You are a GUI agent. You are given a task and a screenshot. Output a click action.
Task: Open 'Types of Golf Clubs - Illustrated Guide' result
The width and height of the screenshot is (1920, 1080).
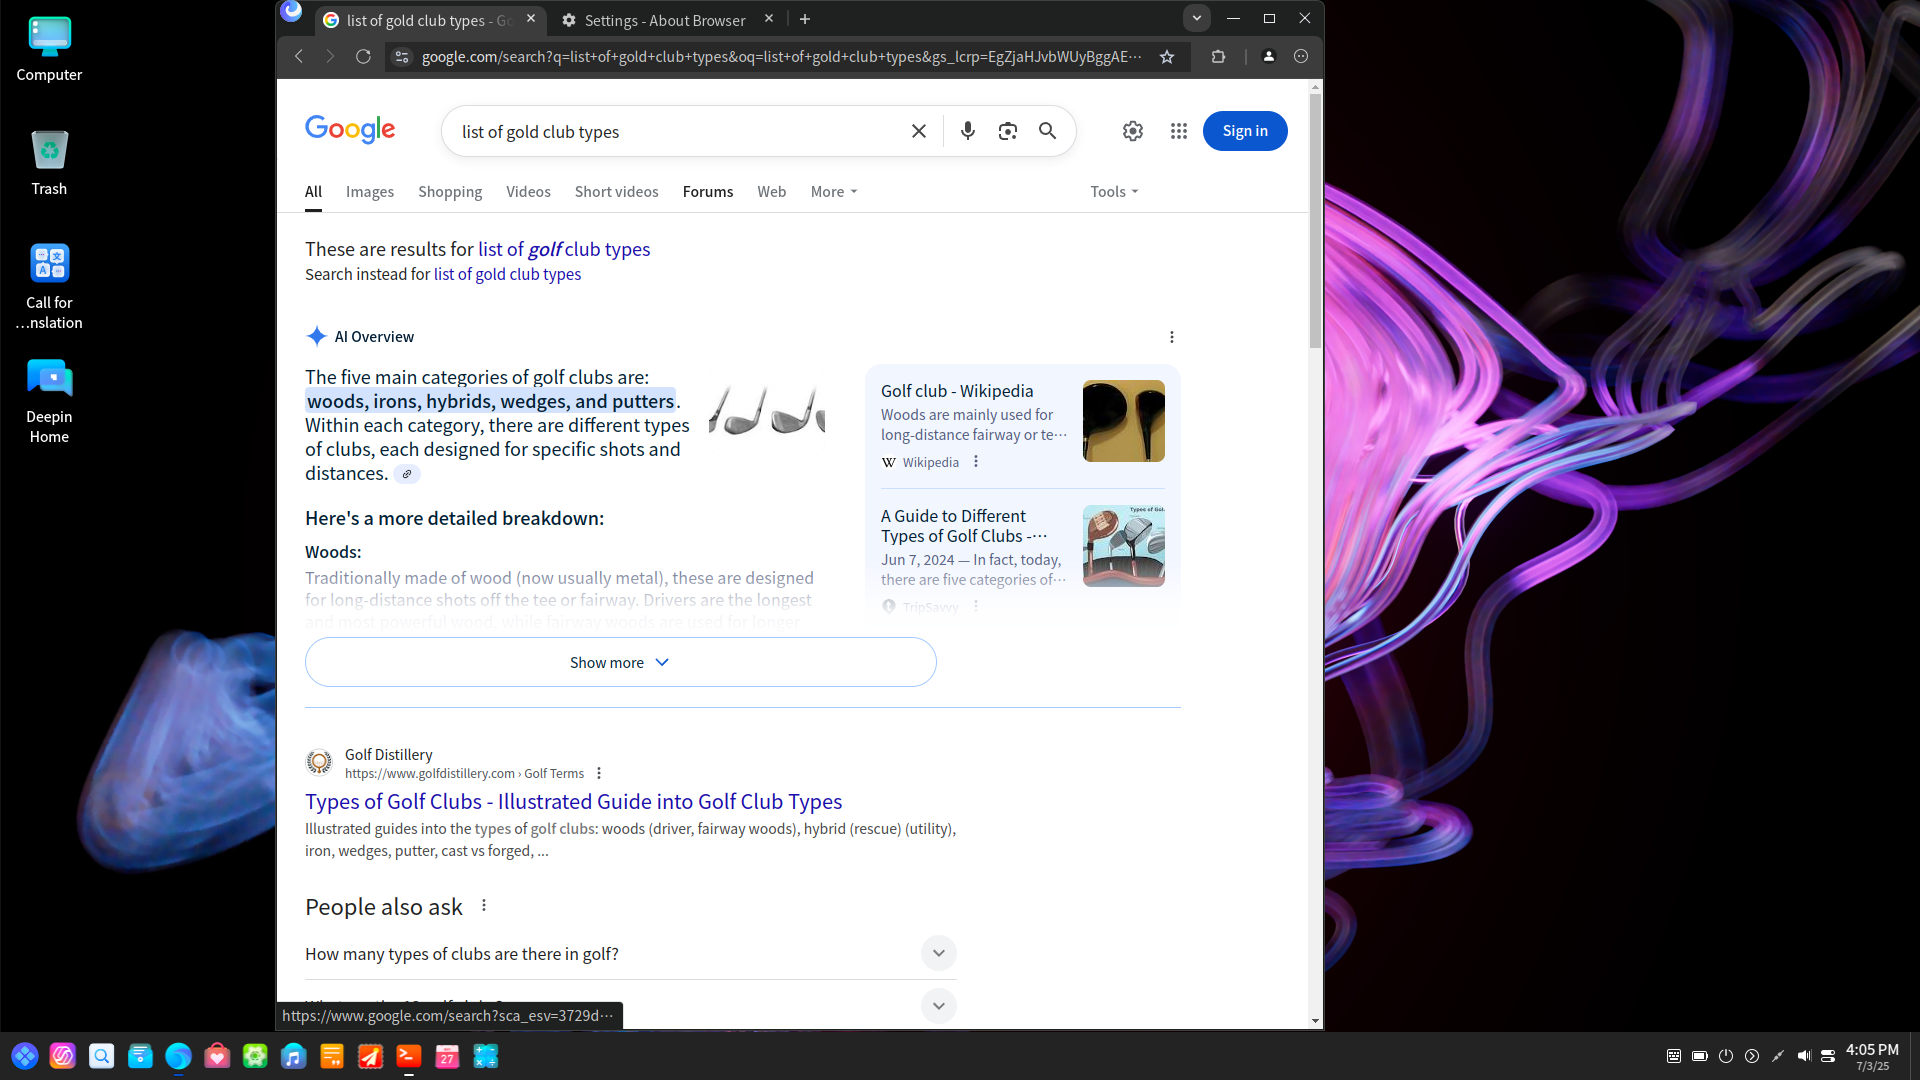[x=573, y=802]
